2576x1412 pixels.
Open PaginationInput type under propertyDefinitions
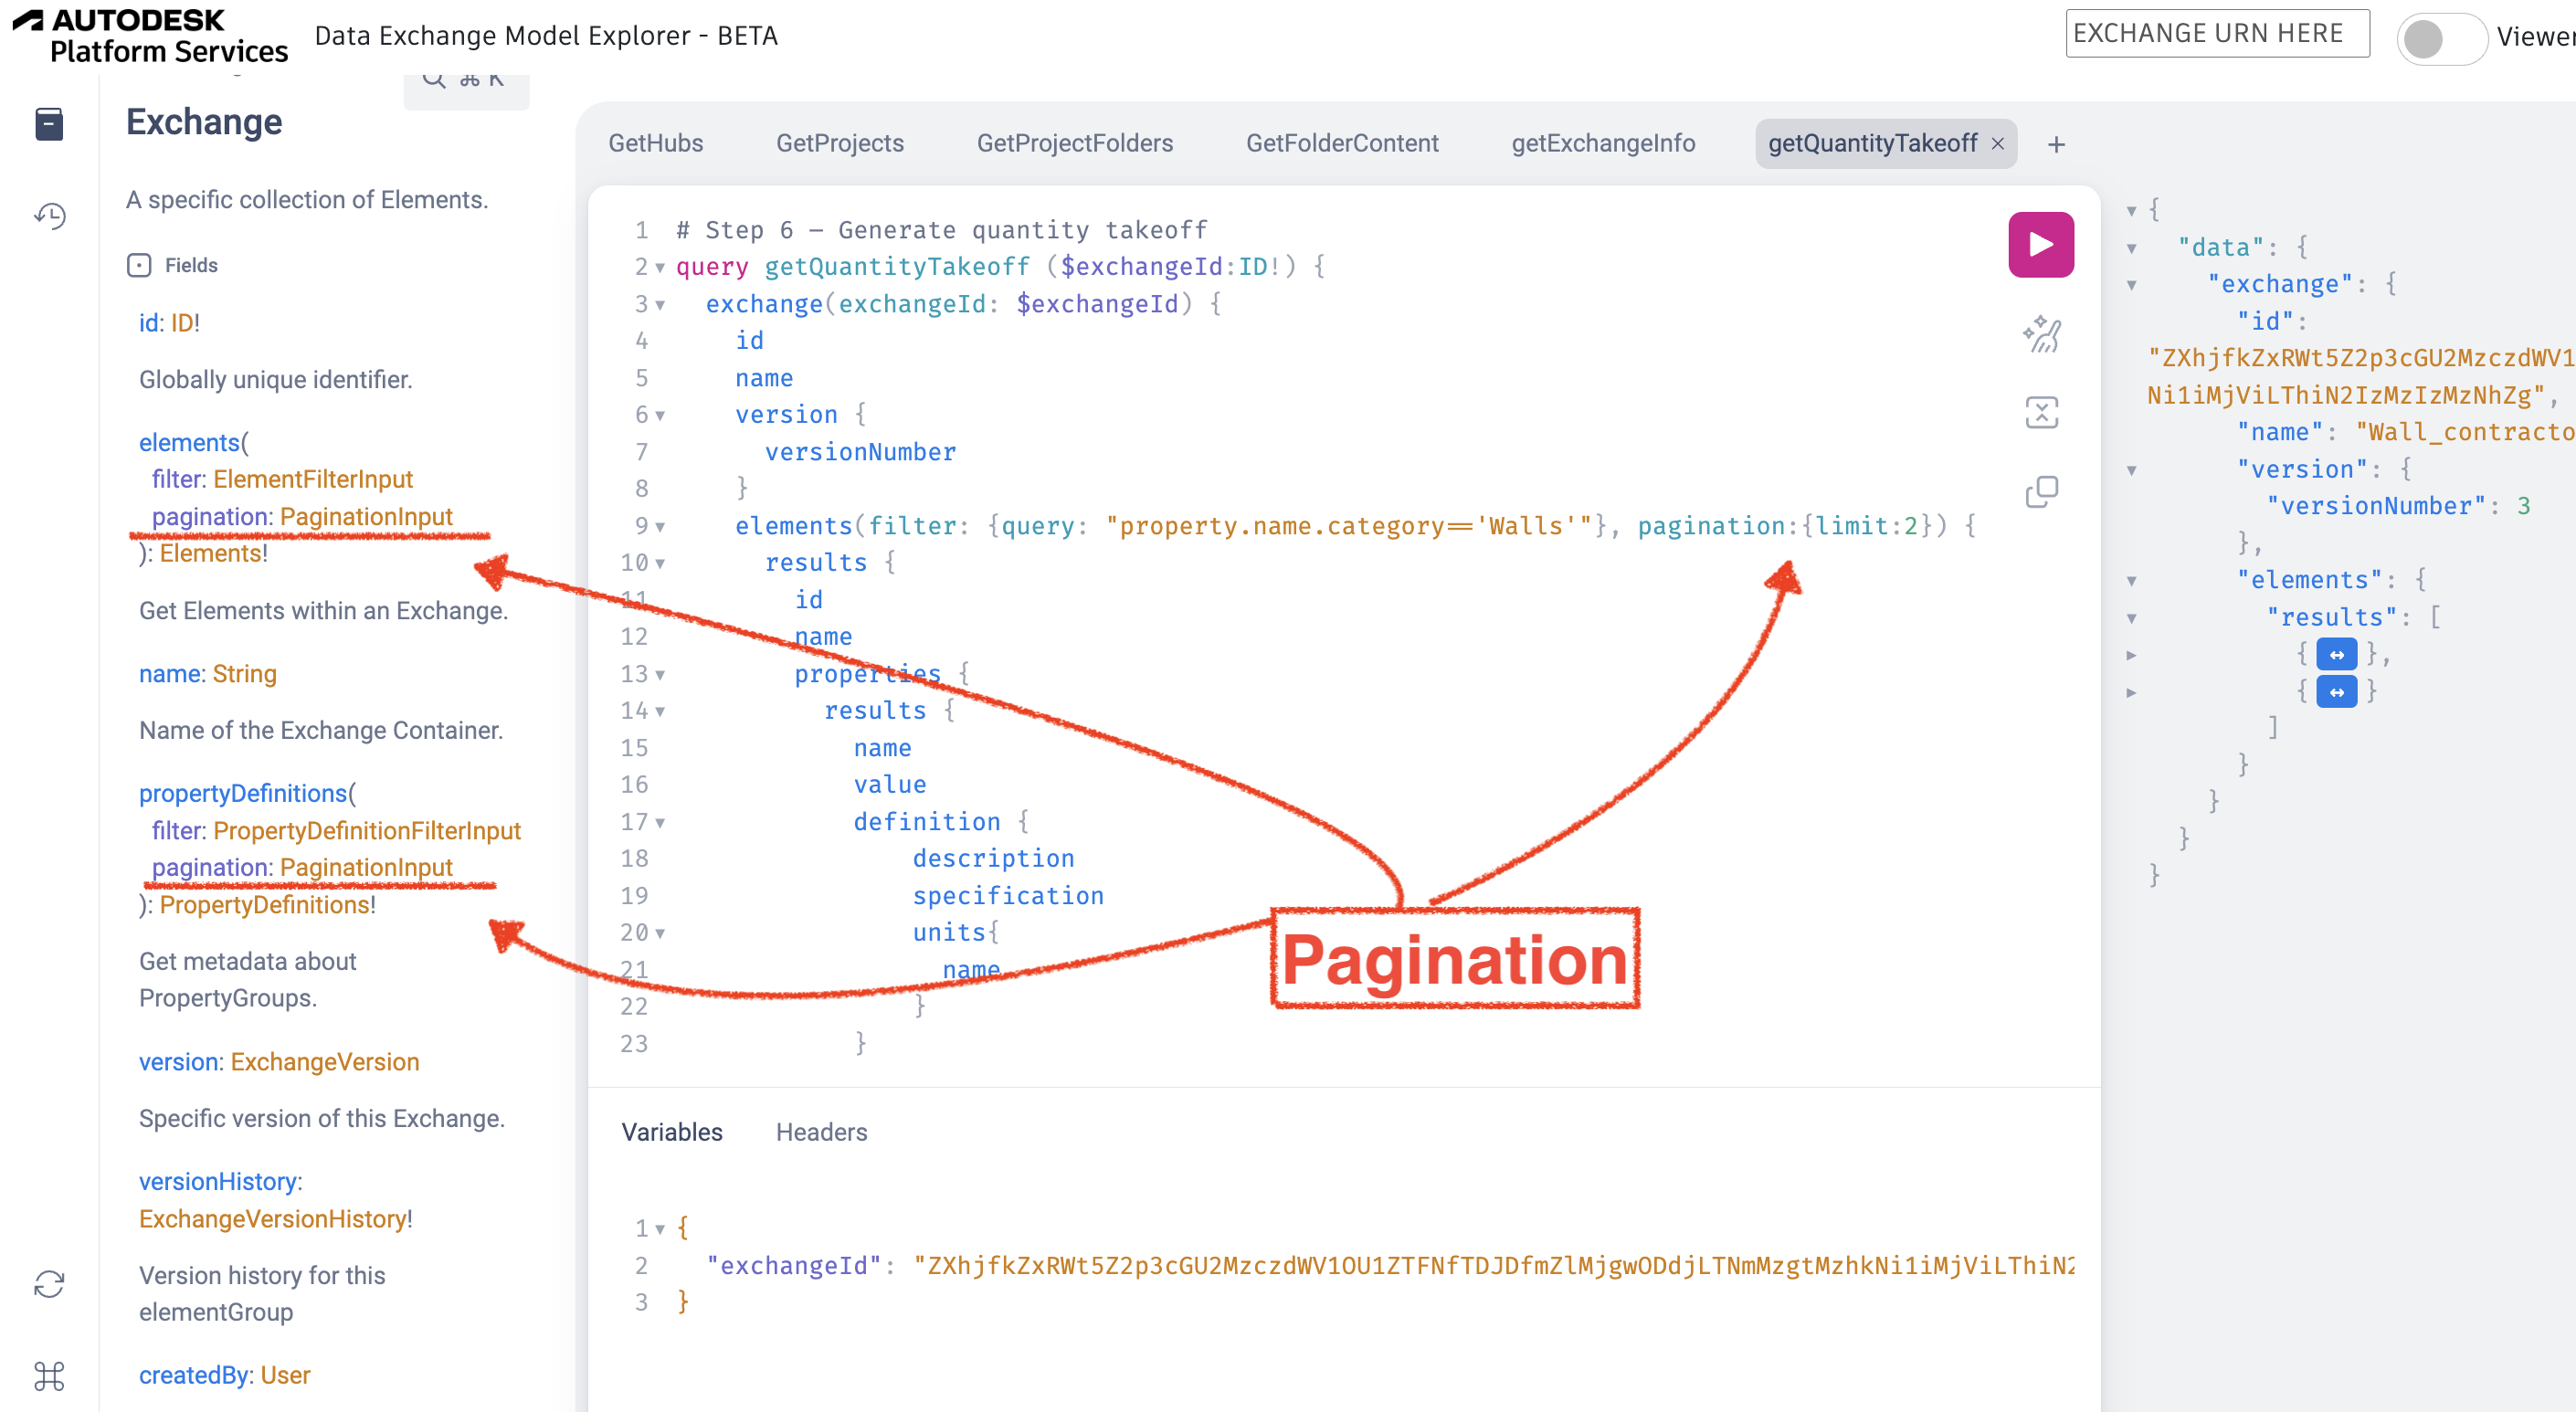[x=366, y=867]
